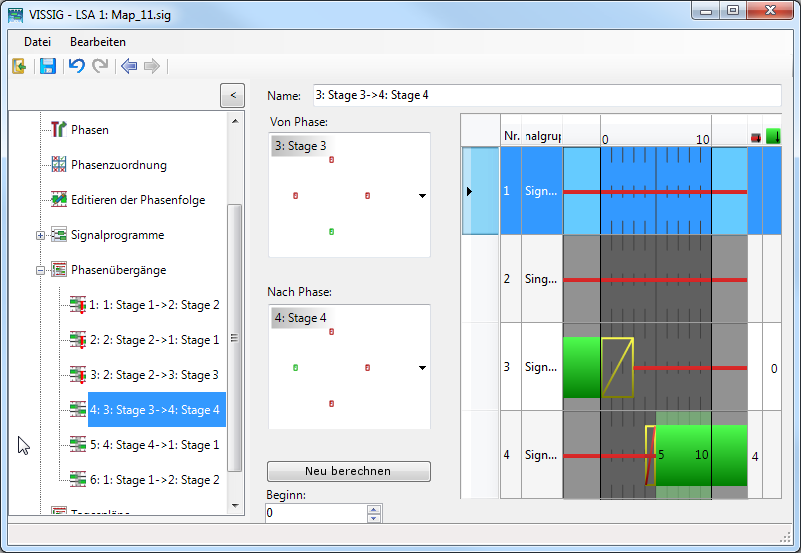The width and height of the screenshot is (801, 553).
Task: Open the Bearbeiten menu
Action: coord(98,42)
